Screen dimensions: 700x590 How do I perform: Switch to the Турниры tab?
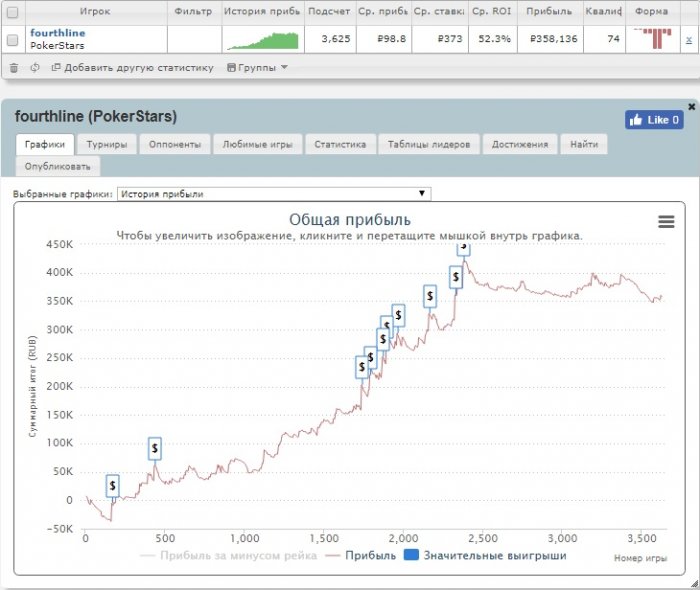[x=107, y=144]
